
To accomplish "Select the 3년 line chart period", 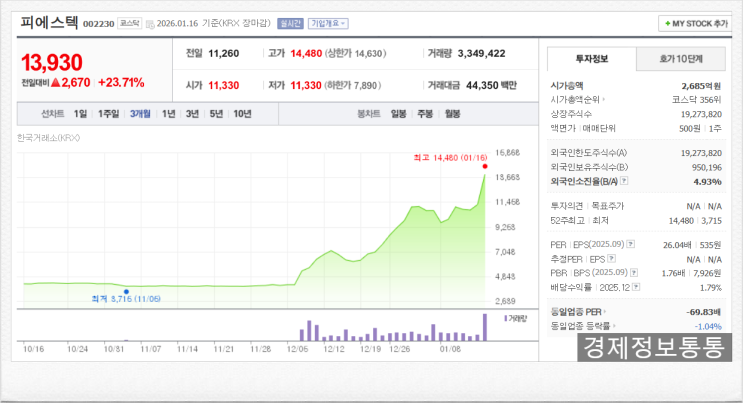I will 192,114.
